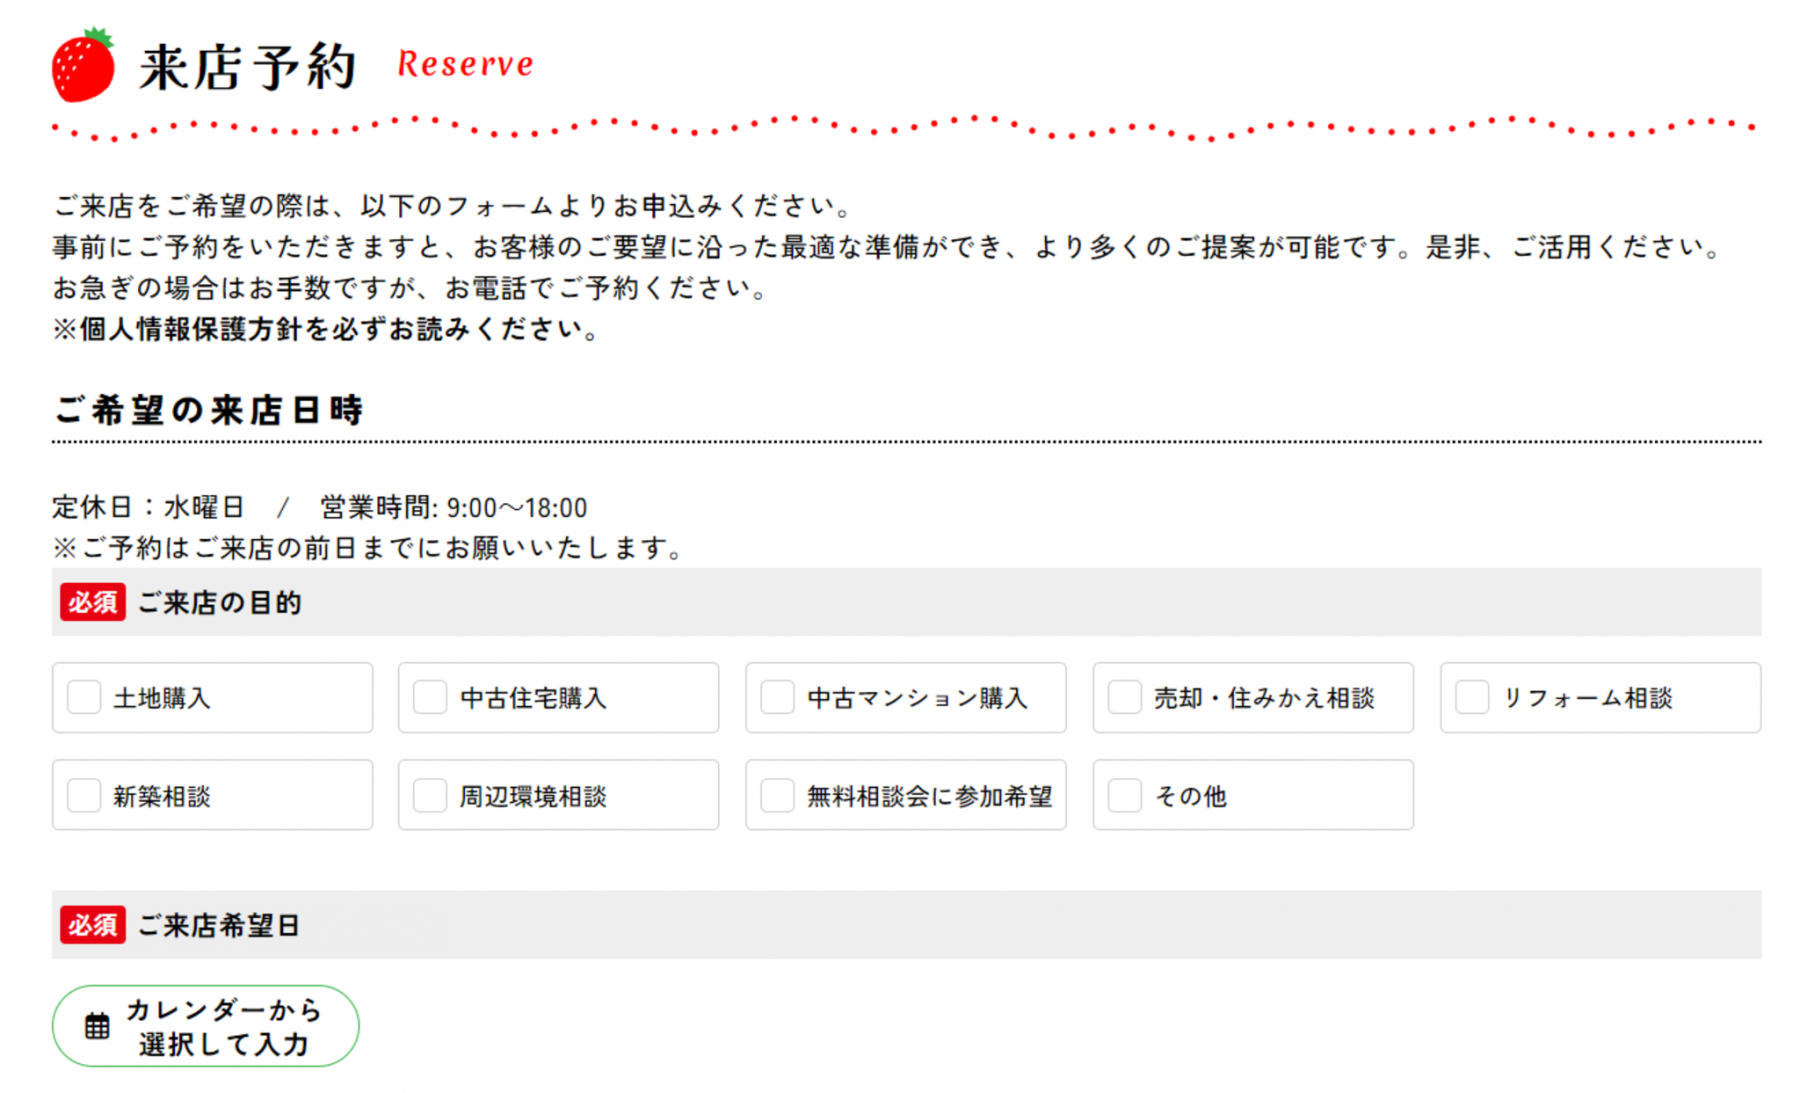Select the 中古マンション購入 checkbox

pos(777,697)
